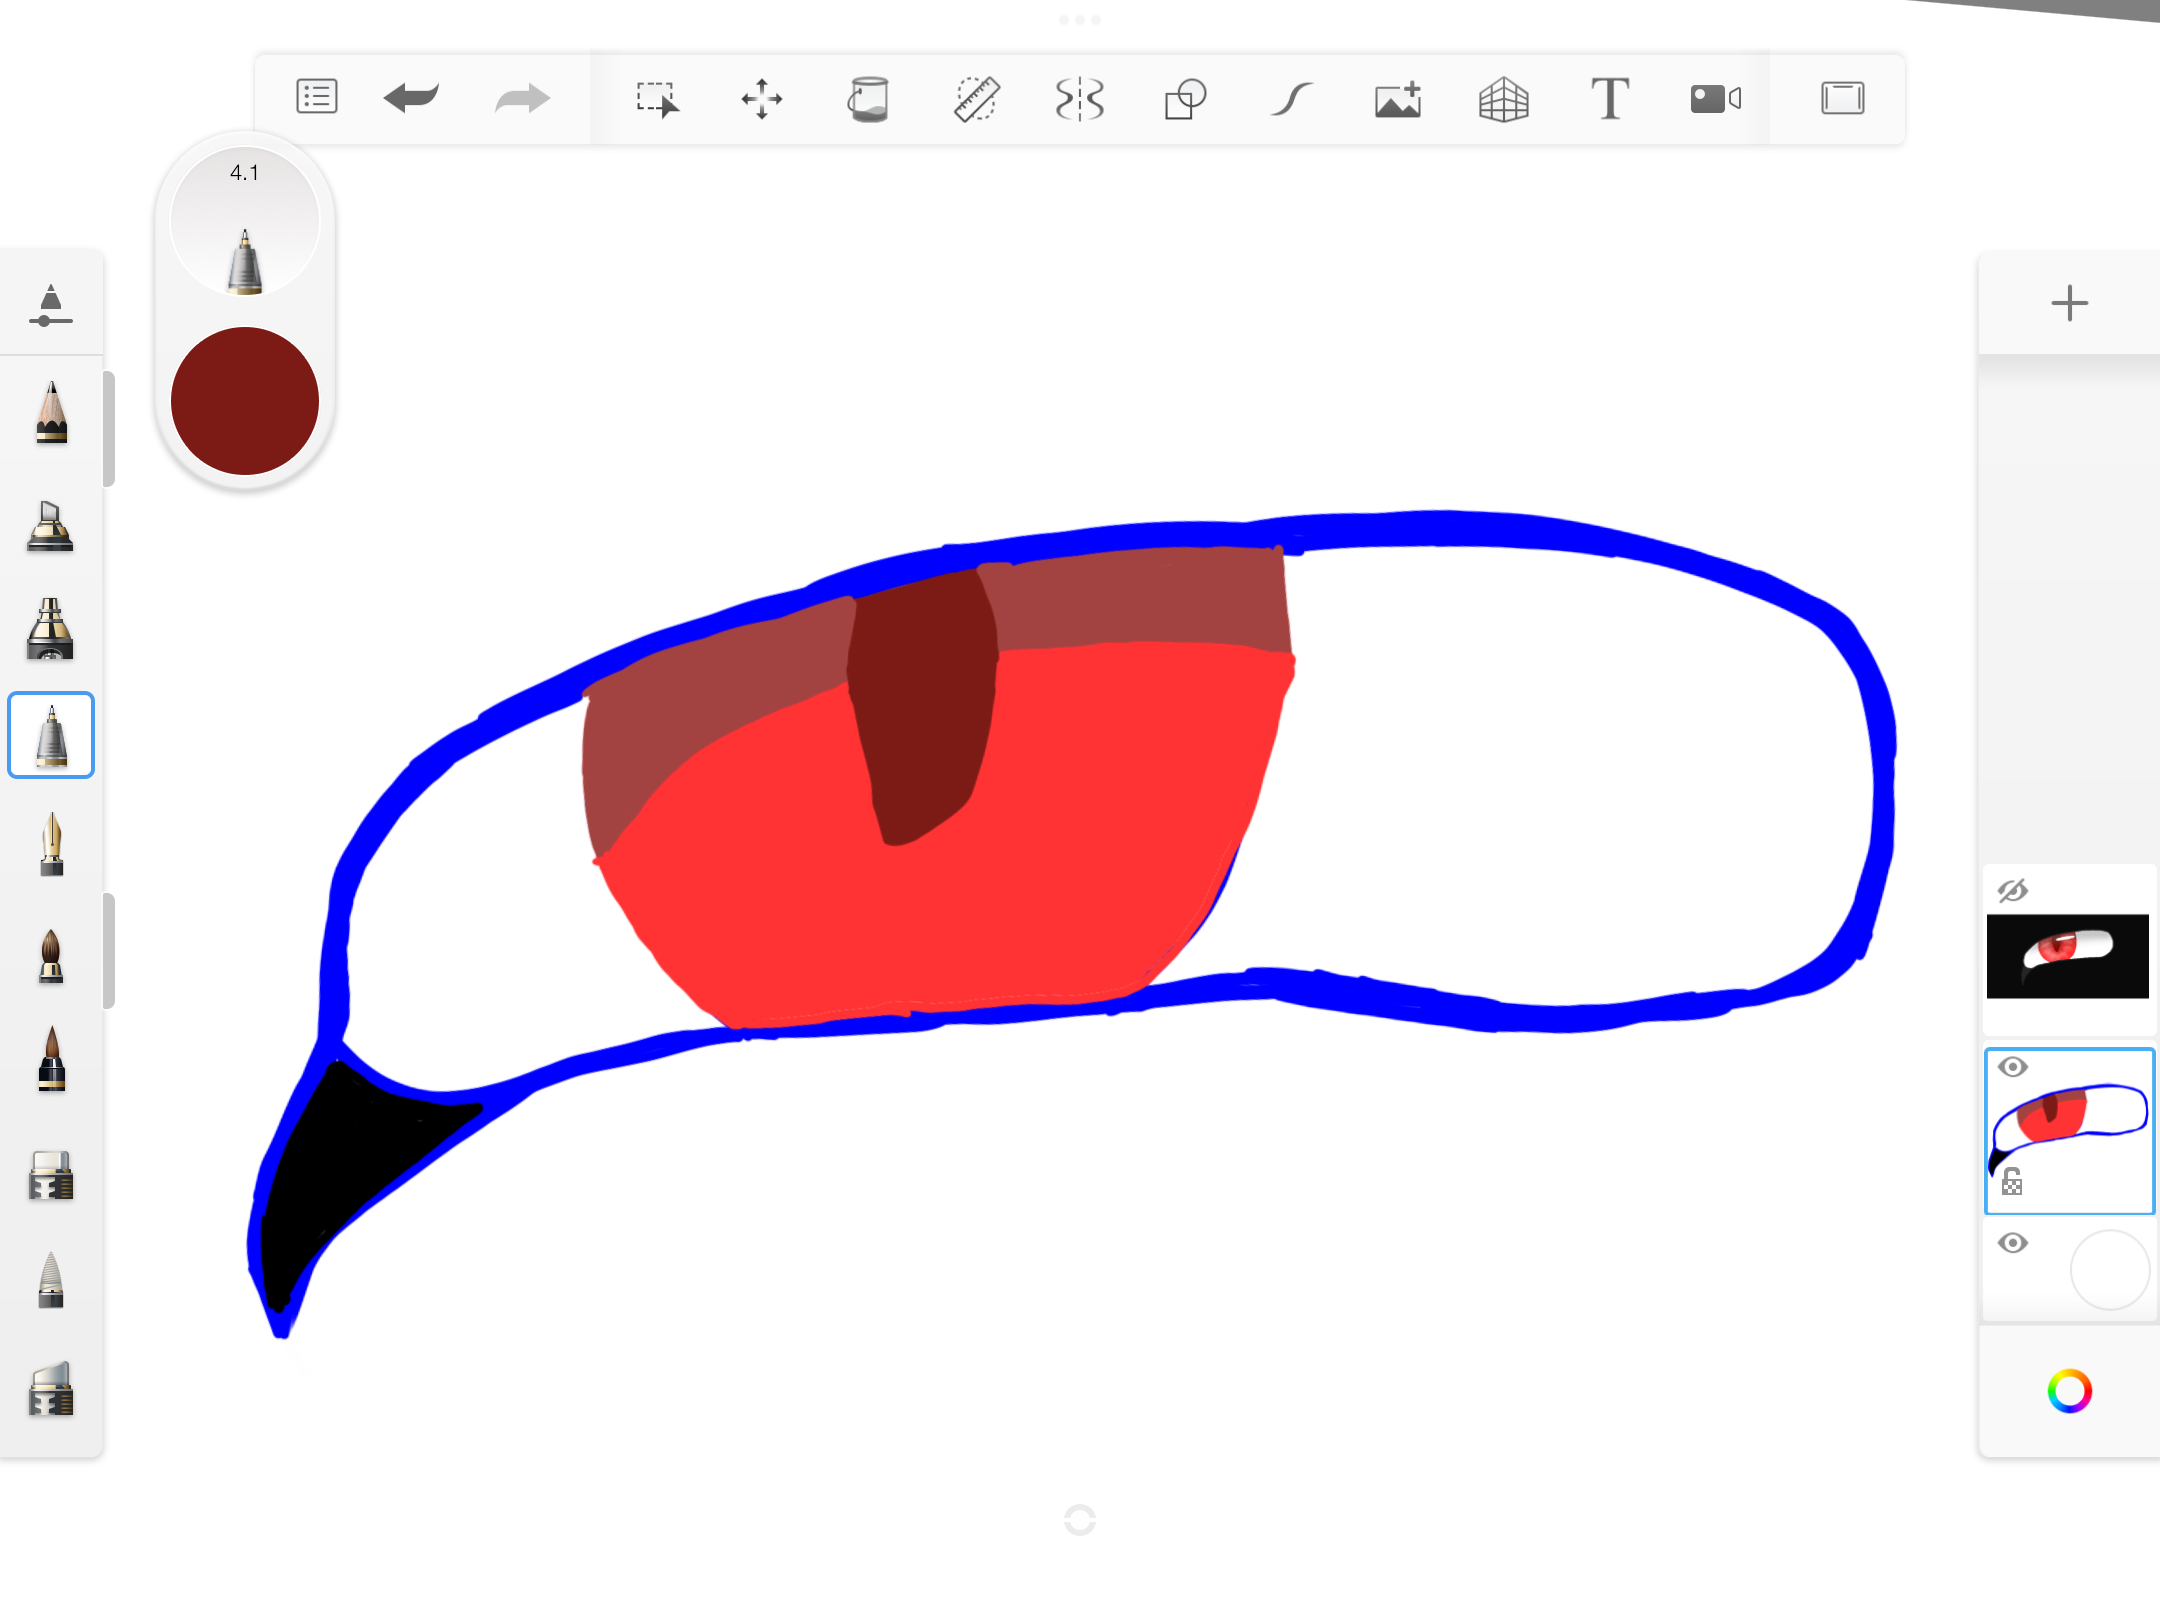The width and height of the screenshot is (2160, 1620).
Task: Enable the Symmetry tool
Action: point(1080,98)
